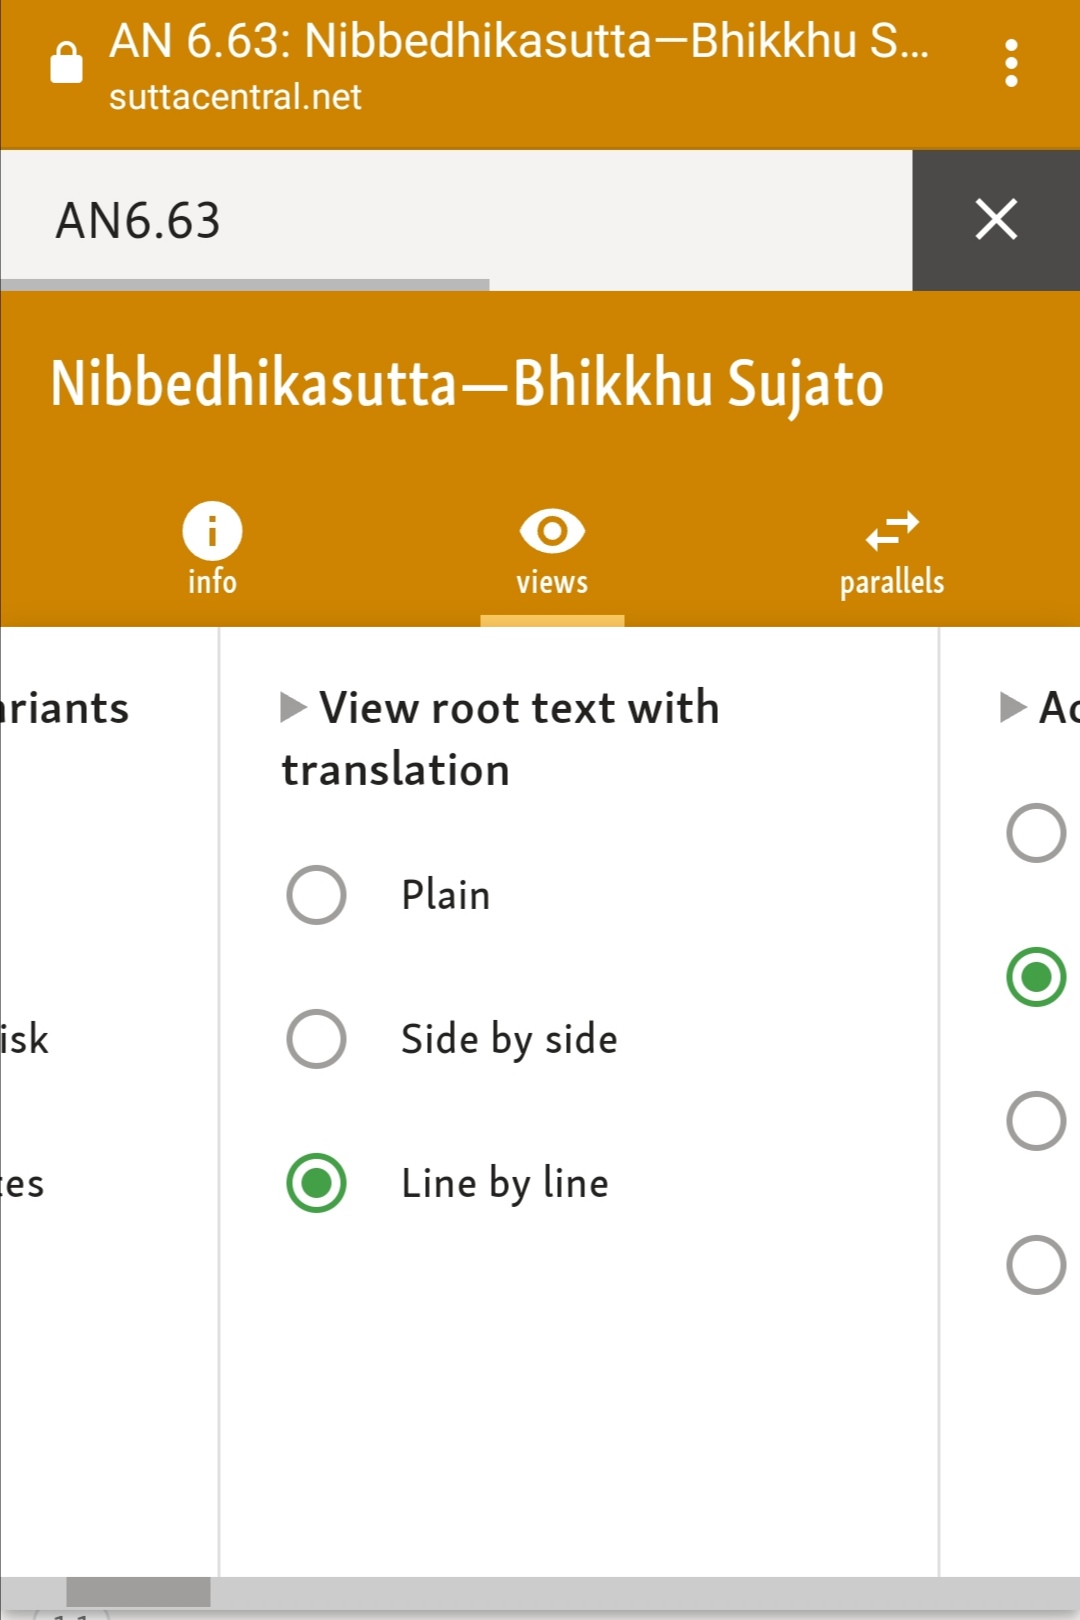Open the browser three-dot overflow menu

click(1011, 63)
